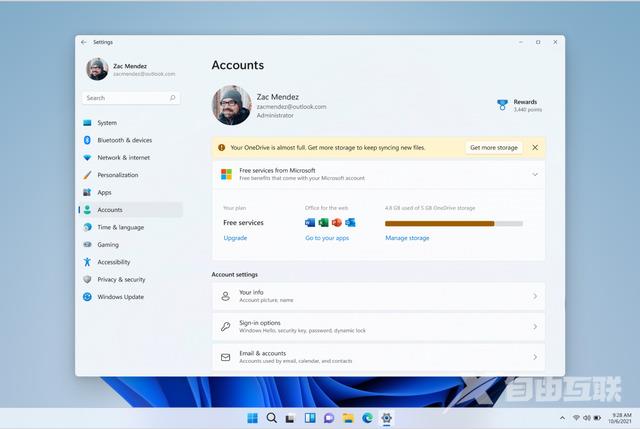The image size is (640, 429).
Task: Go to Privacy & security section
Action: (131, 280)
